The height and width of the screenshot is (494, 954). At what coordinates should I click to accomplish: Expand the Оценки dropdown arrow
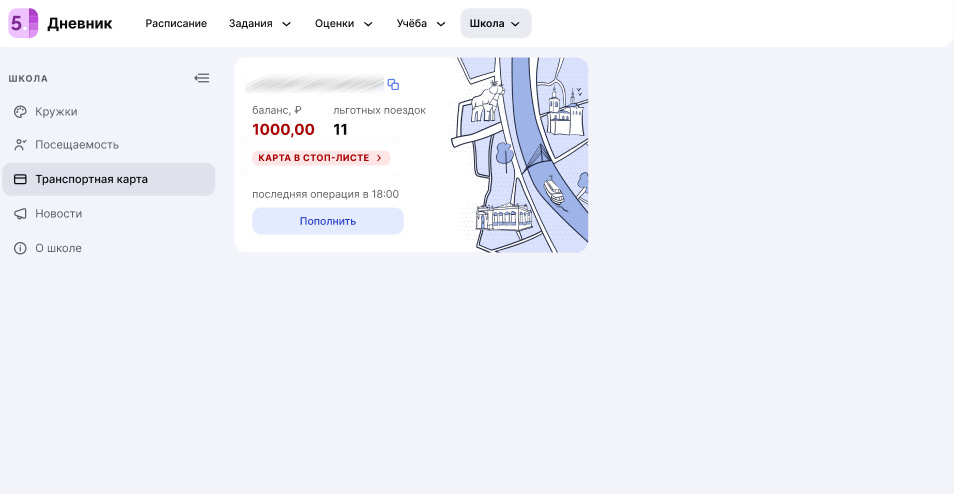368,24
